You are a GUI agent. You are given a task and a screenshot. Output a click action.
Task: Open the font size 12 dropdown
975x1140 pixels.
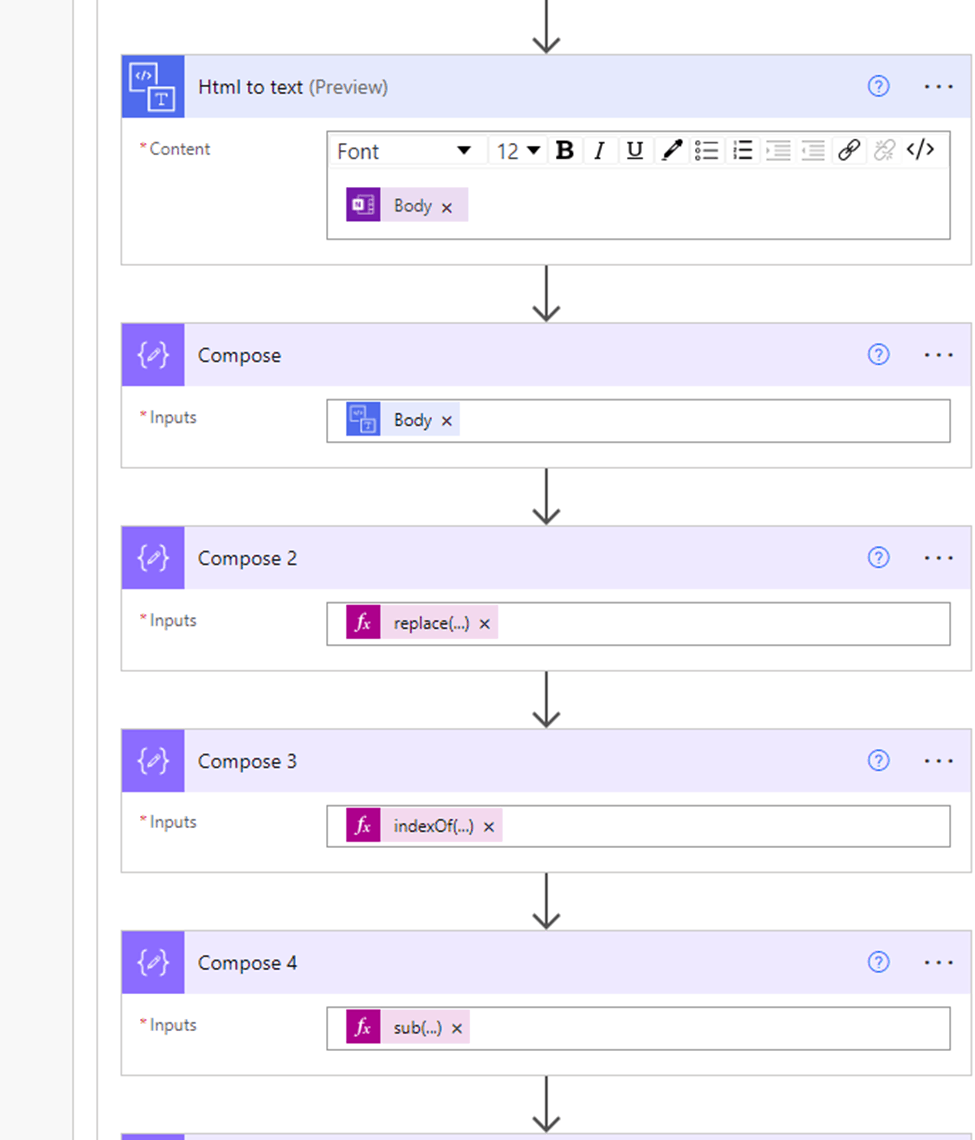tap(517, 150)
